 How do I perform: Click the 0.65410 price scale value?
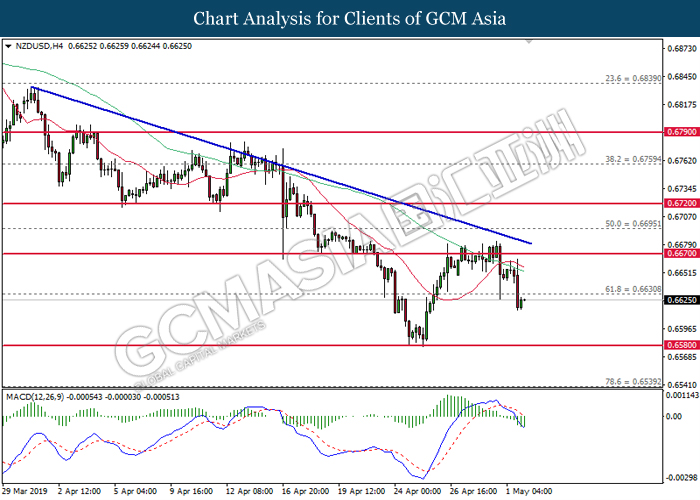pos(682,385)
